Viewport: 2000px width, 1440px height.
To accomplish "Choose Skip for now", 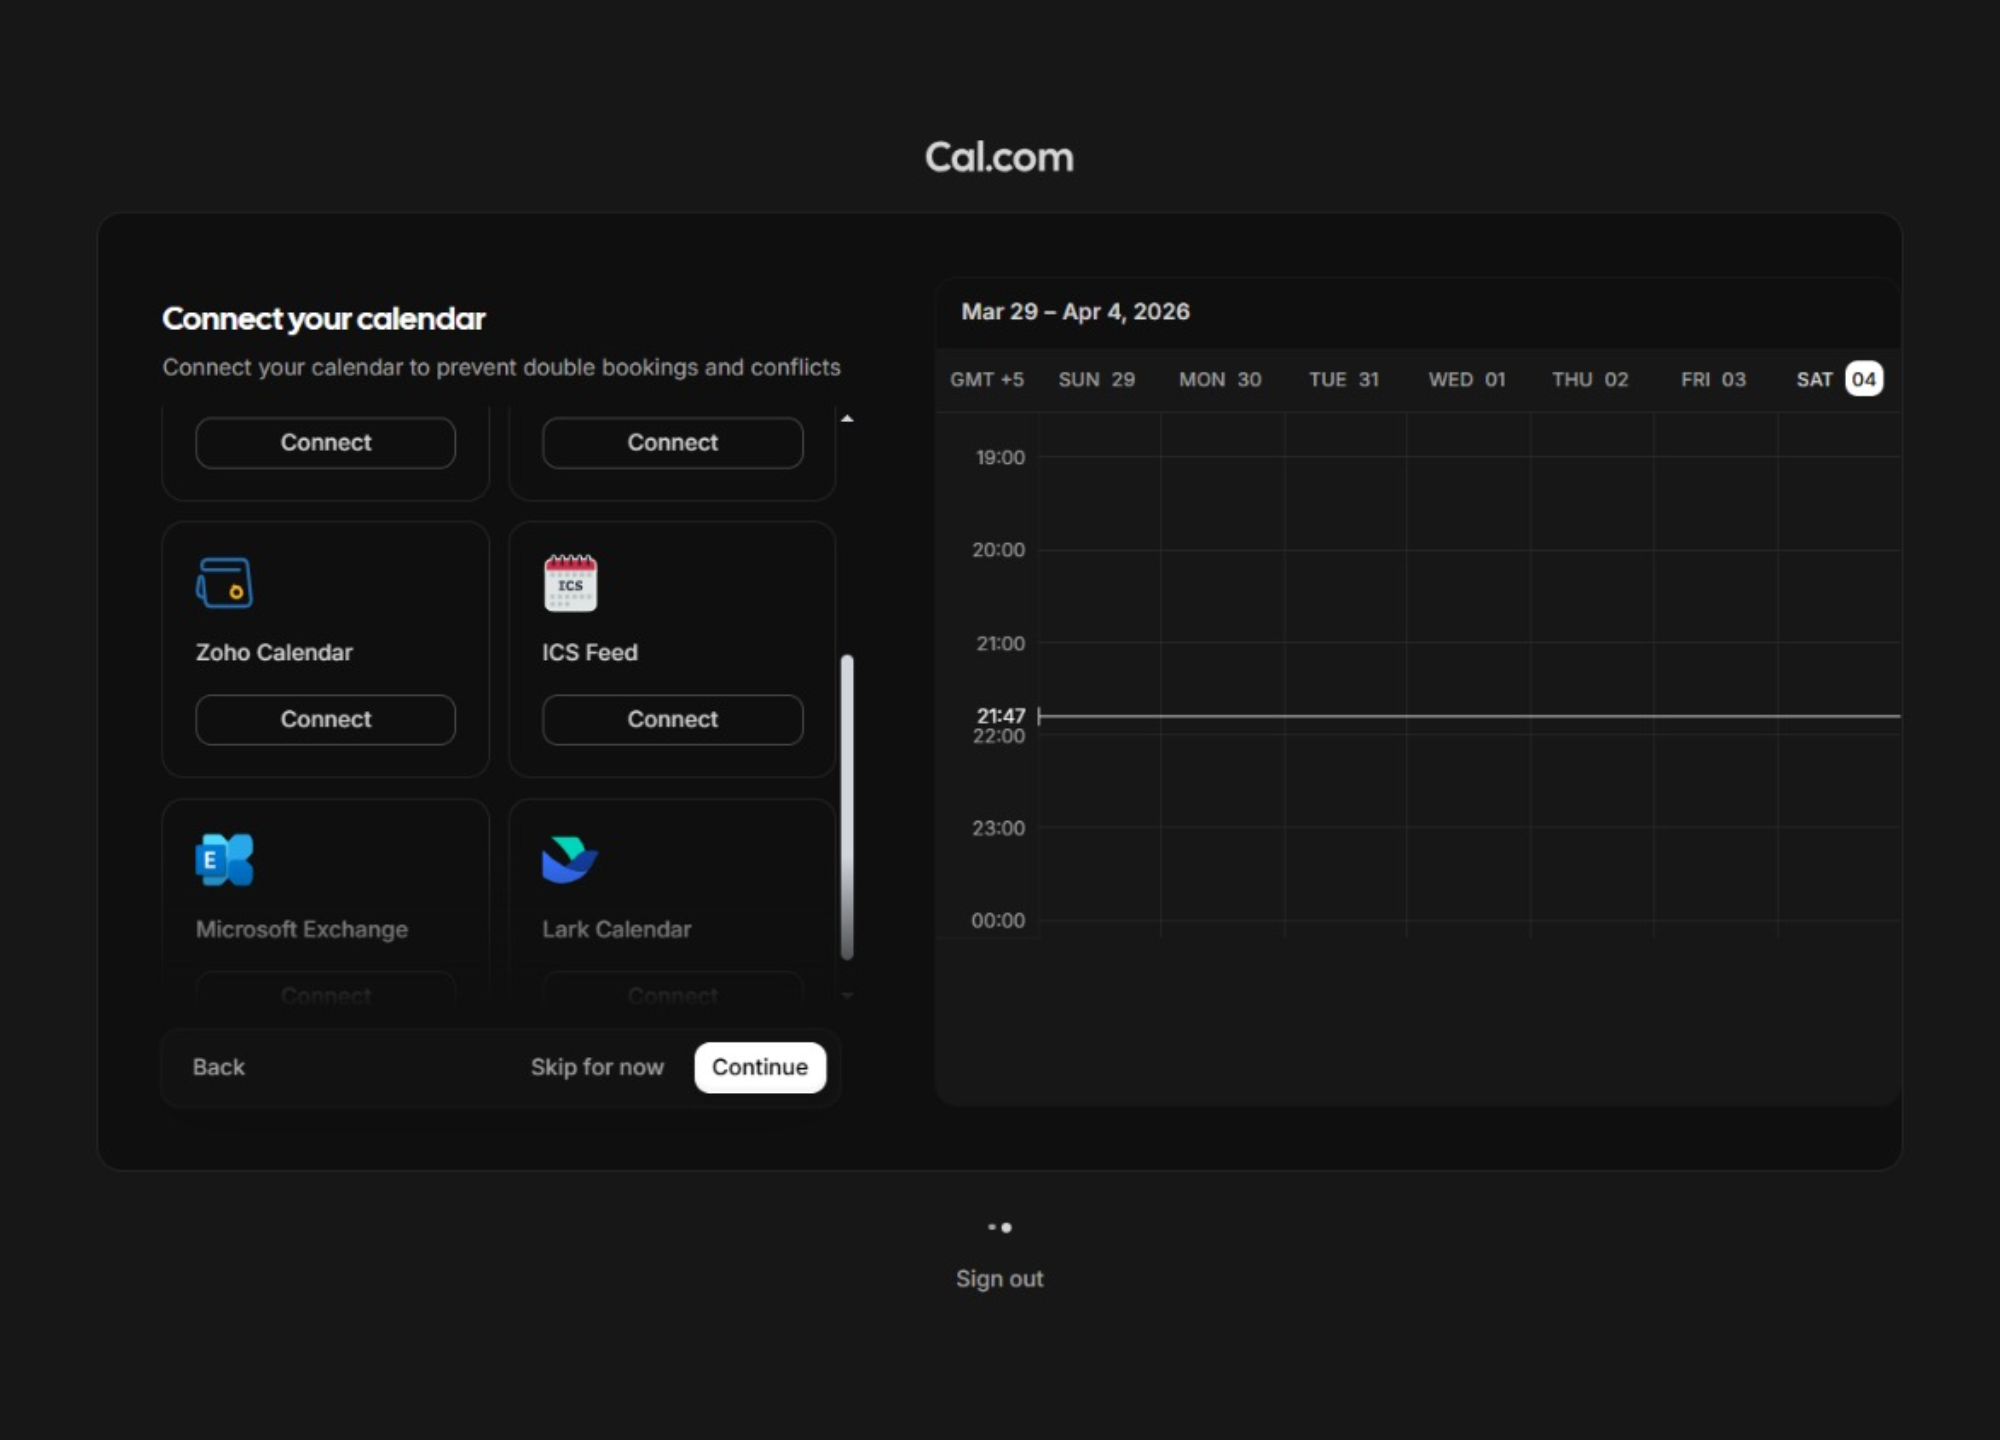I will [597, 1067].
